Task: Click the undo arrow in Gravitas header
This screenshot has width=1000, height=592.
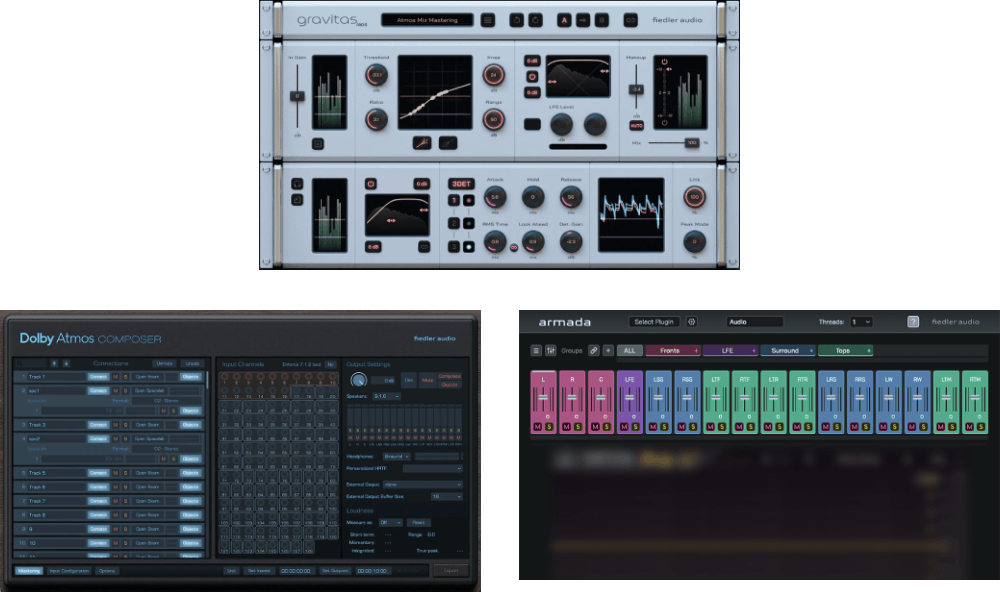Action: [x=516, y=19]
